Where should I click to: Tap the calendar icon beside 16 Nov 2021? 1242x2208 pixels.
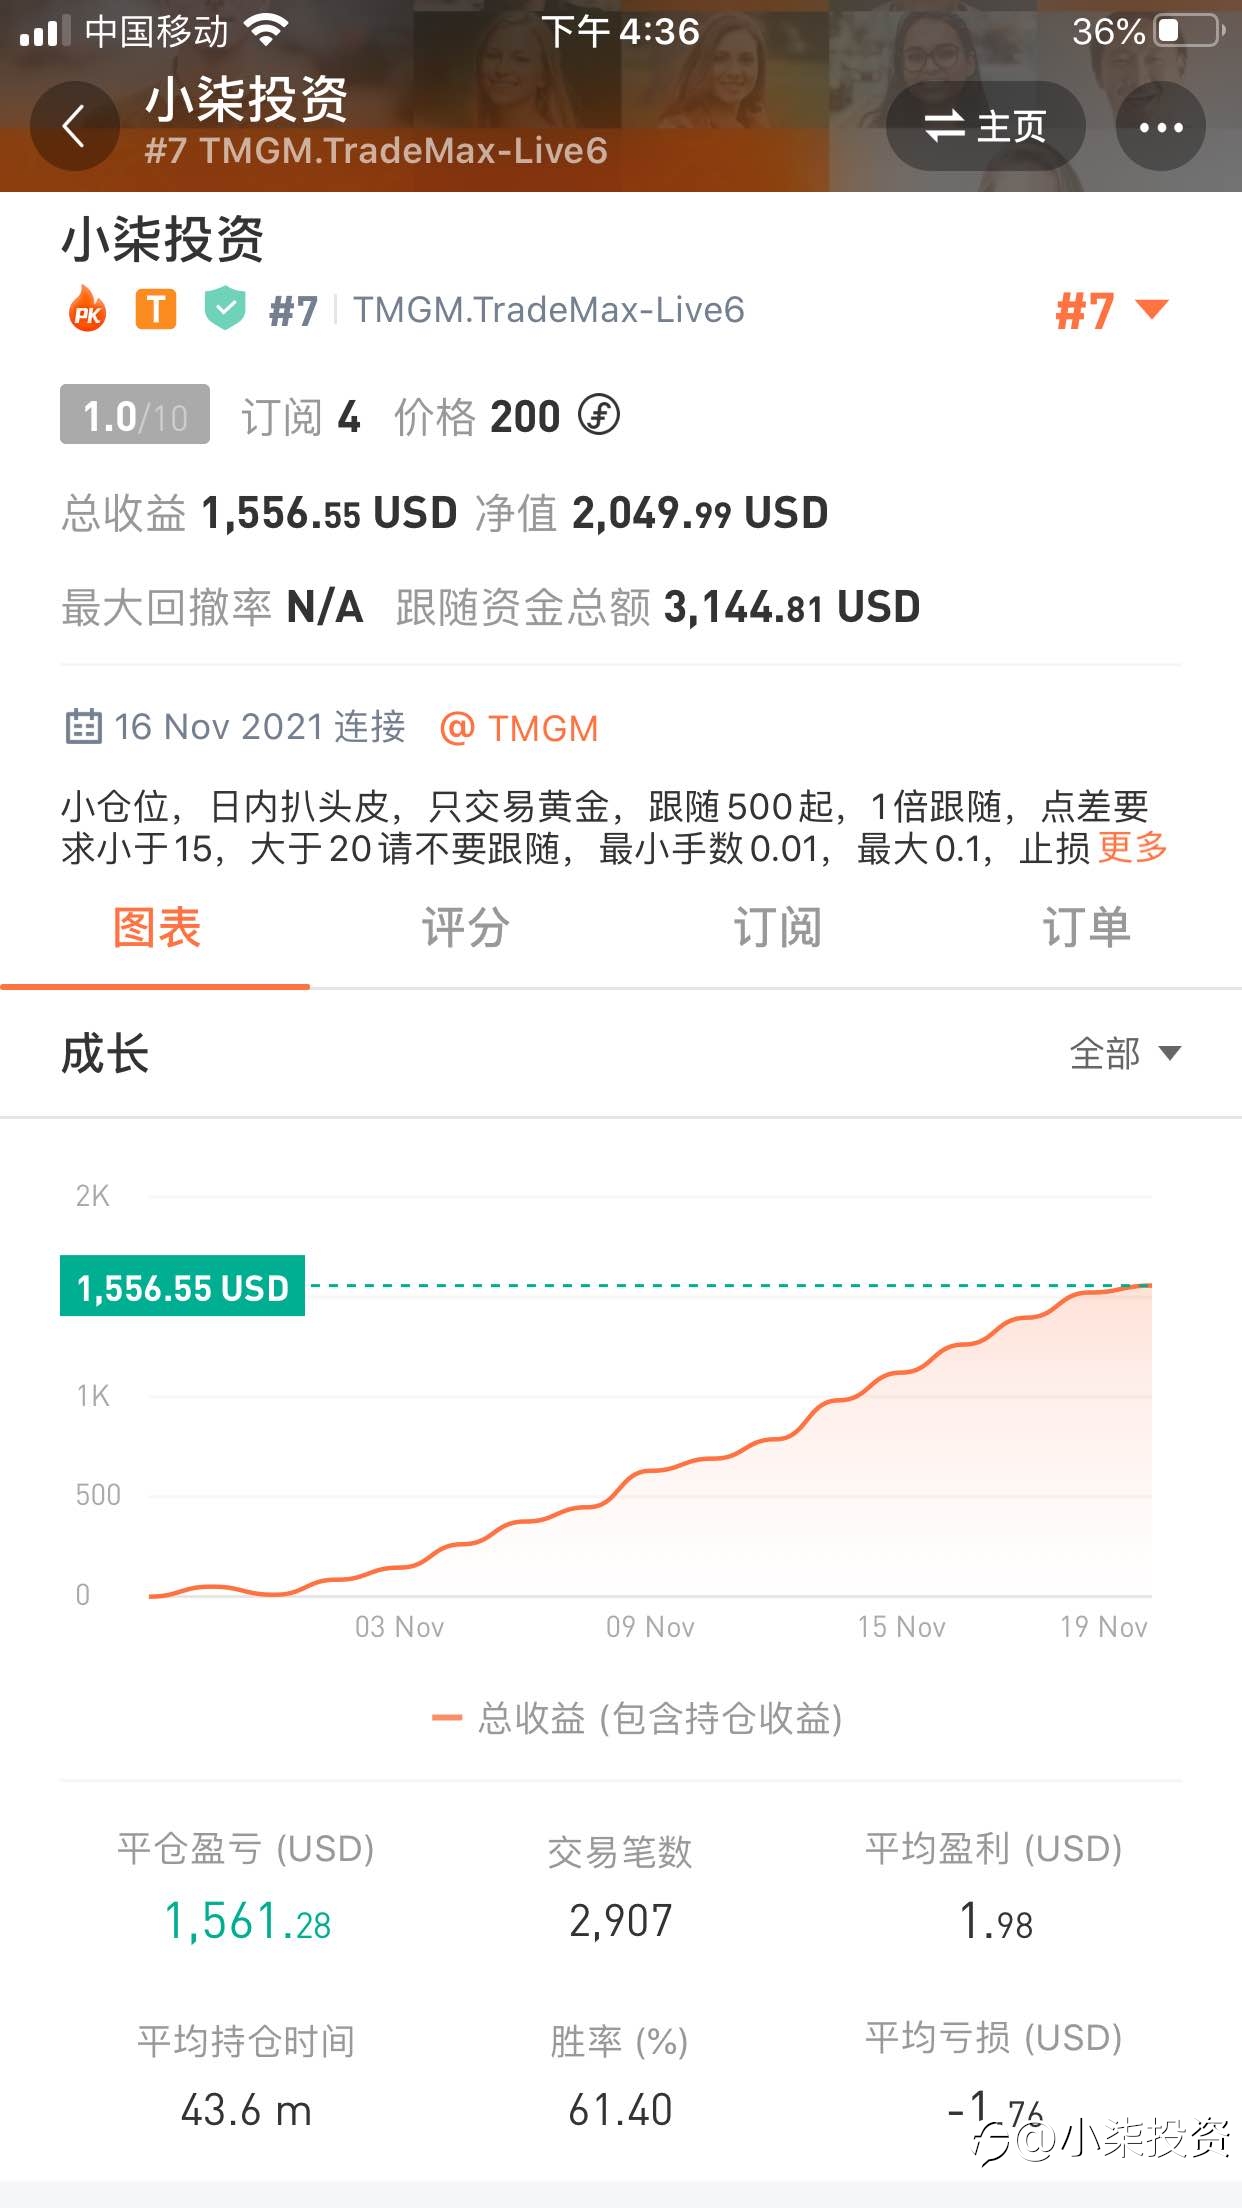click(83, 726)
